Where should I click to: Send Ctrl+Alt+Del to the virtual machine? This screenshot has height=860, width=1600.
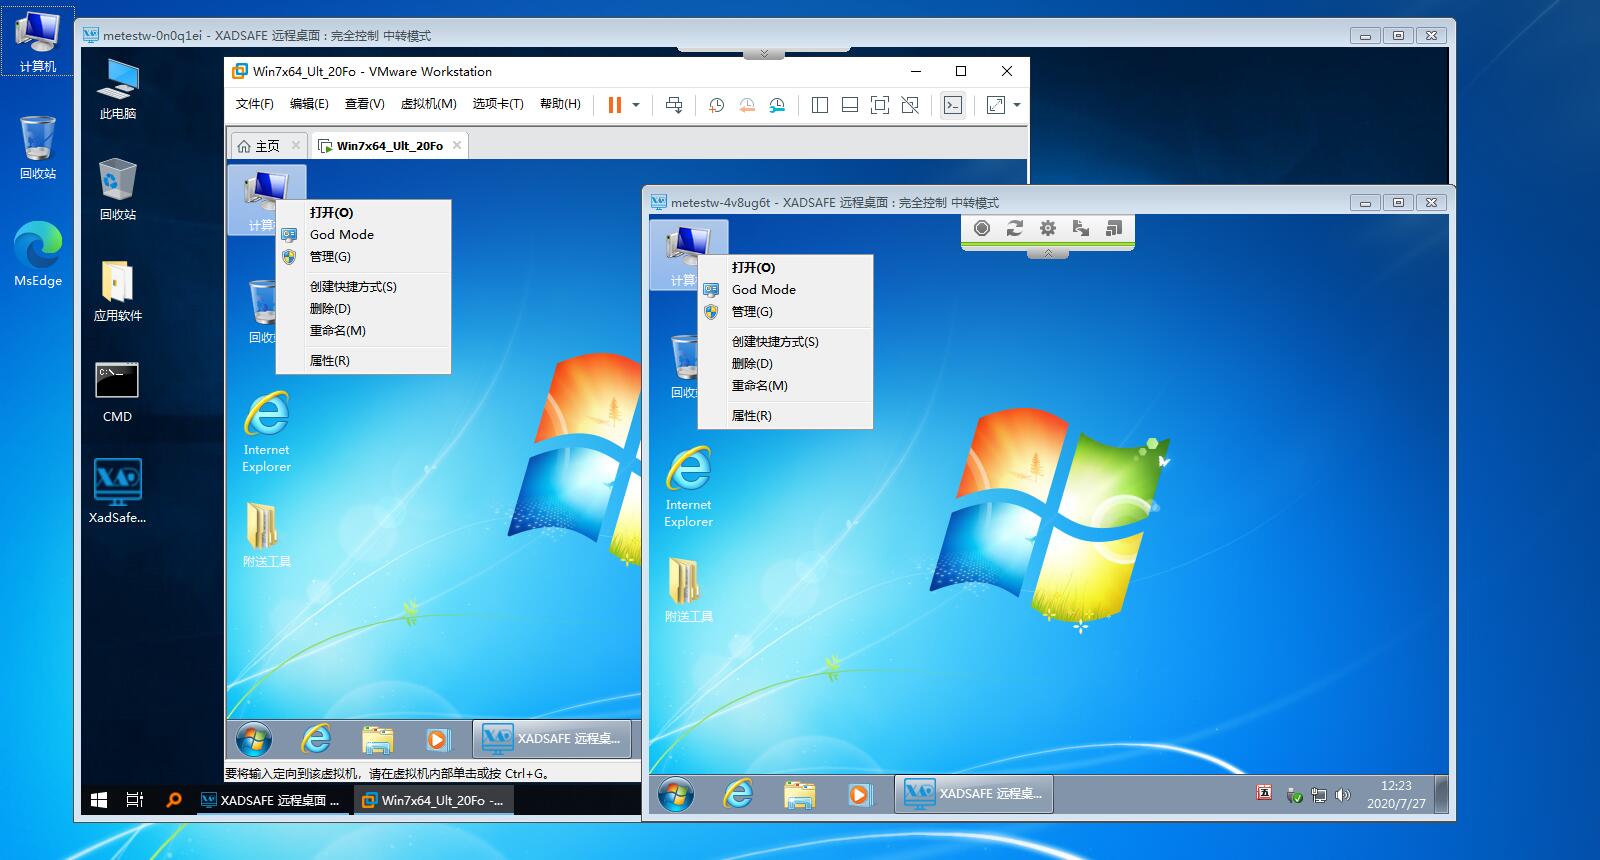tap(674, 105)
